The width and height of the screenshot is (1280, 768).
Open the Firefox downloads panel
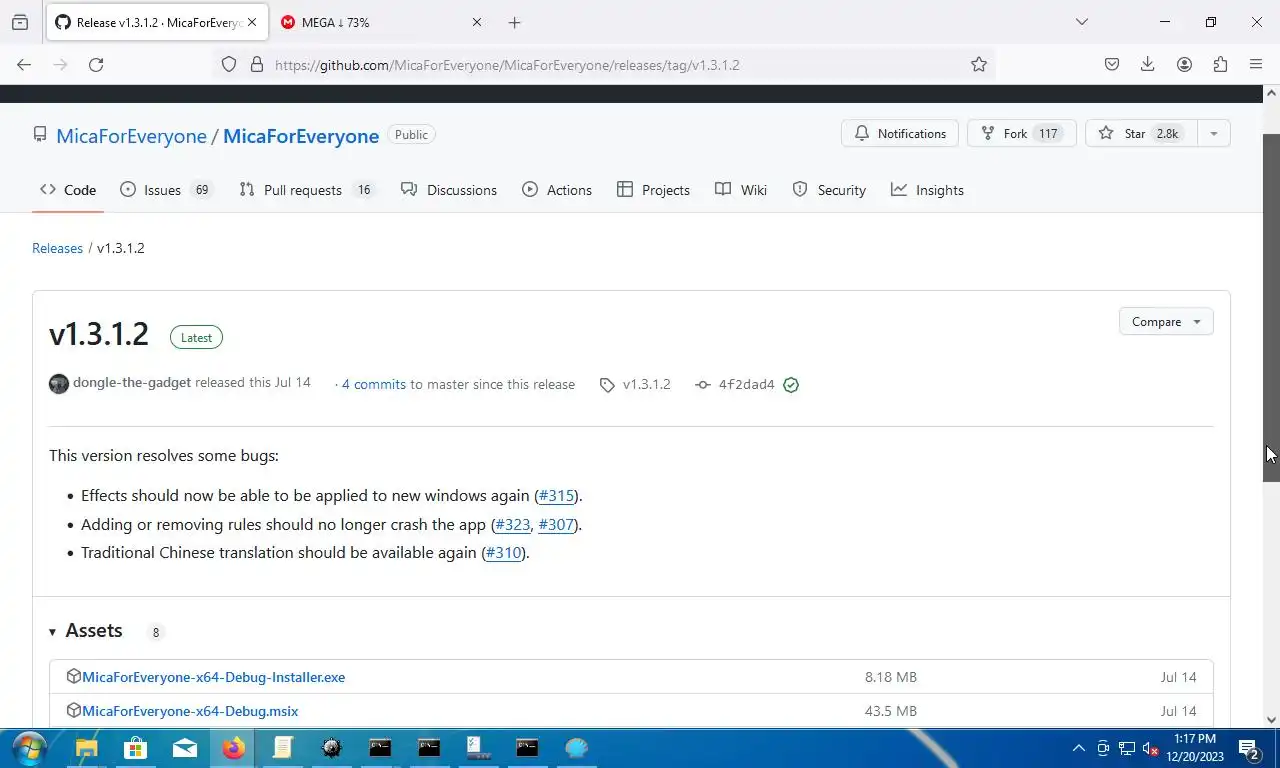[1148, 64]
